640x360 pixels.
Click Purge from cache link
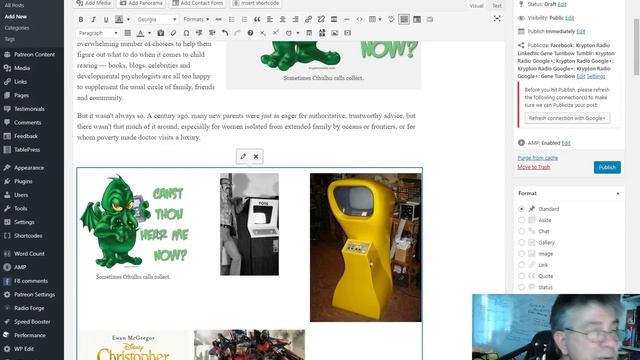[x=538, y=158]
